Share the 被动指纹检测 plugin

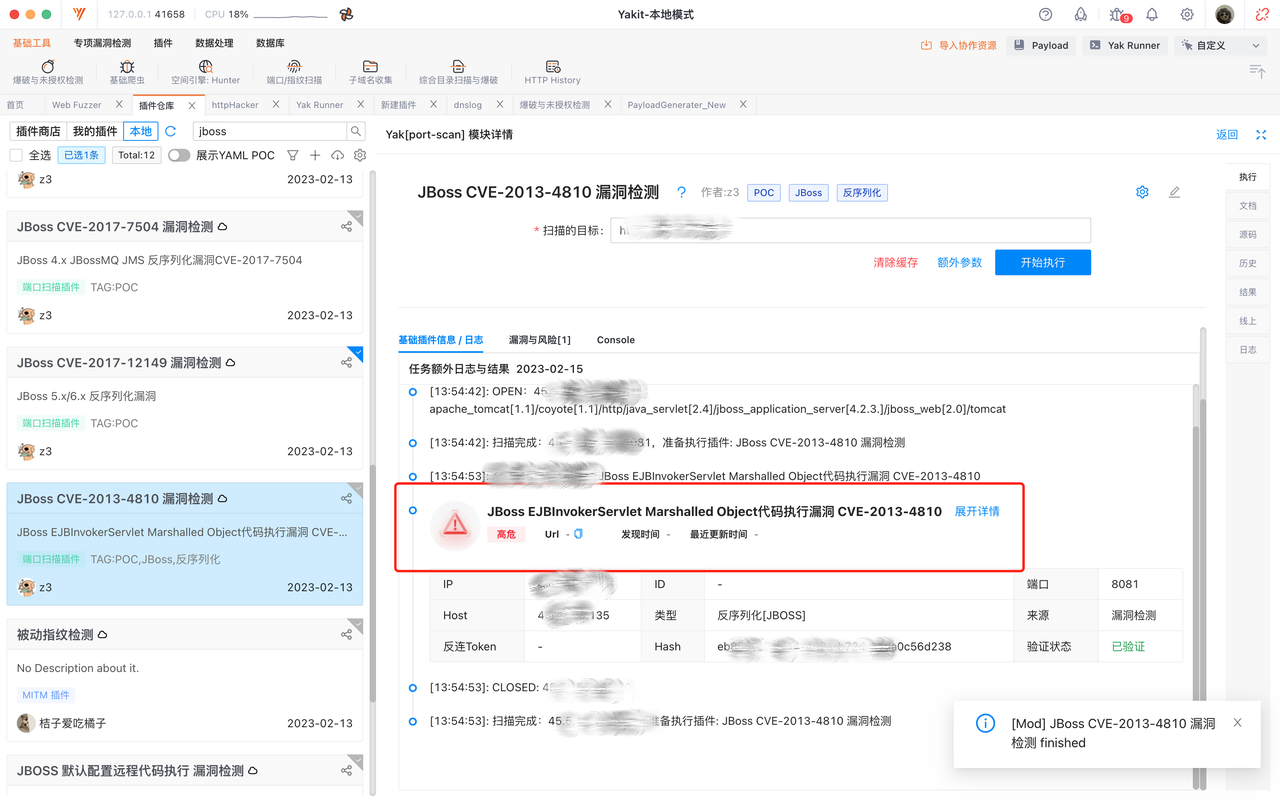[346, 635]
